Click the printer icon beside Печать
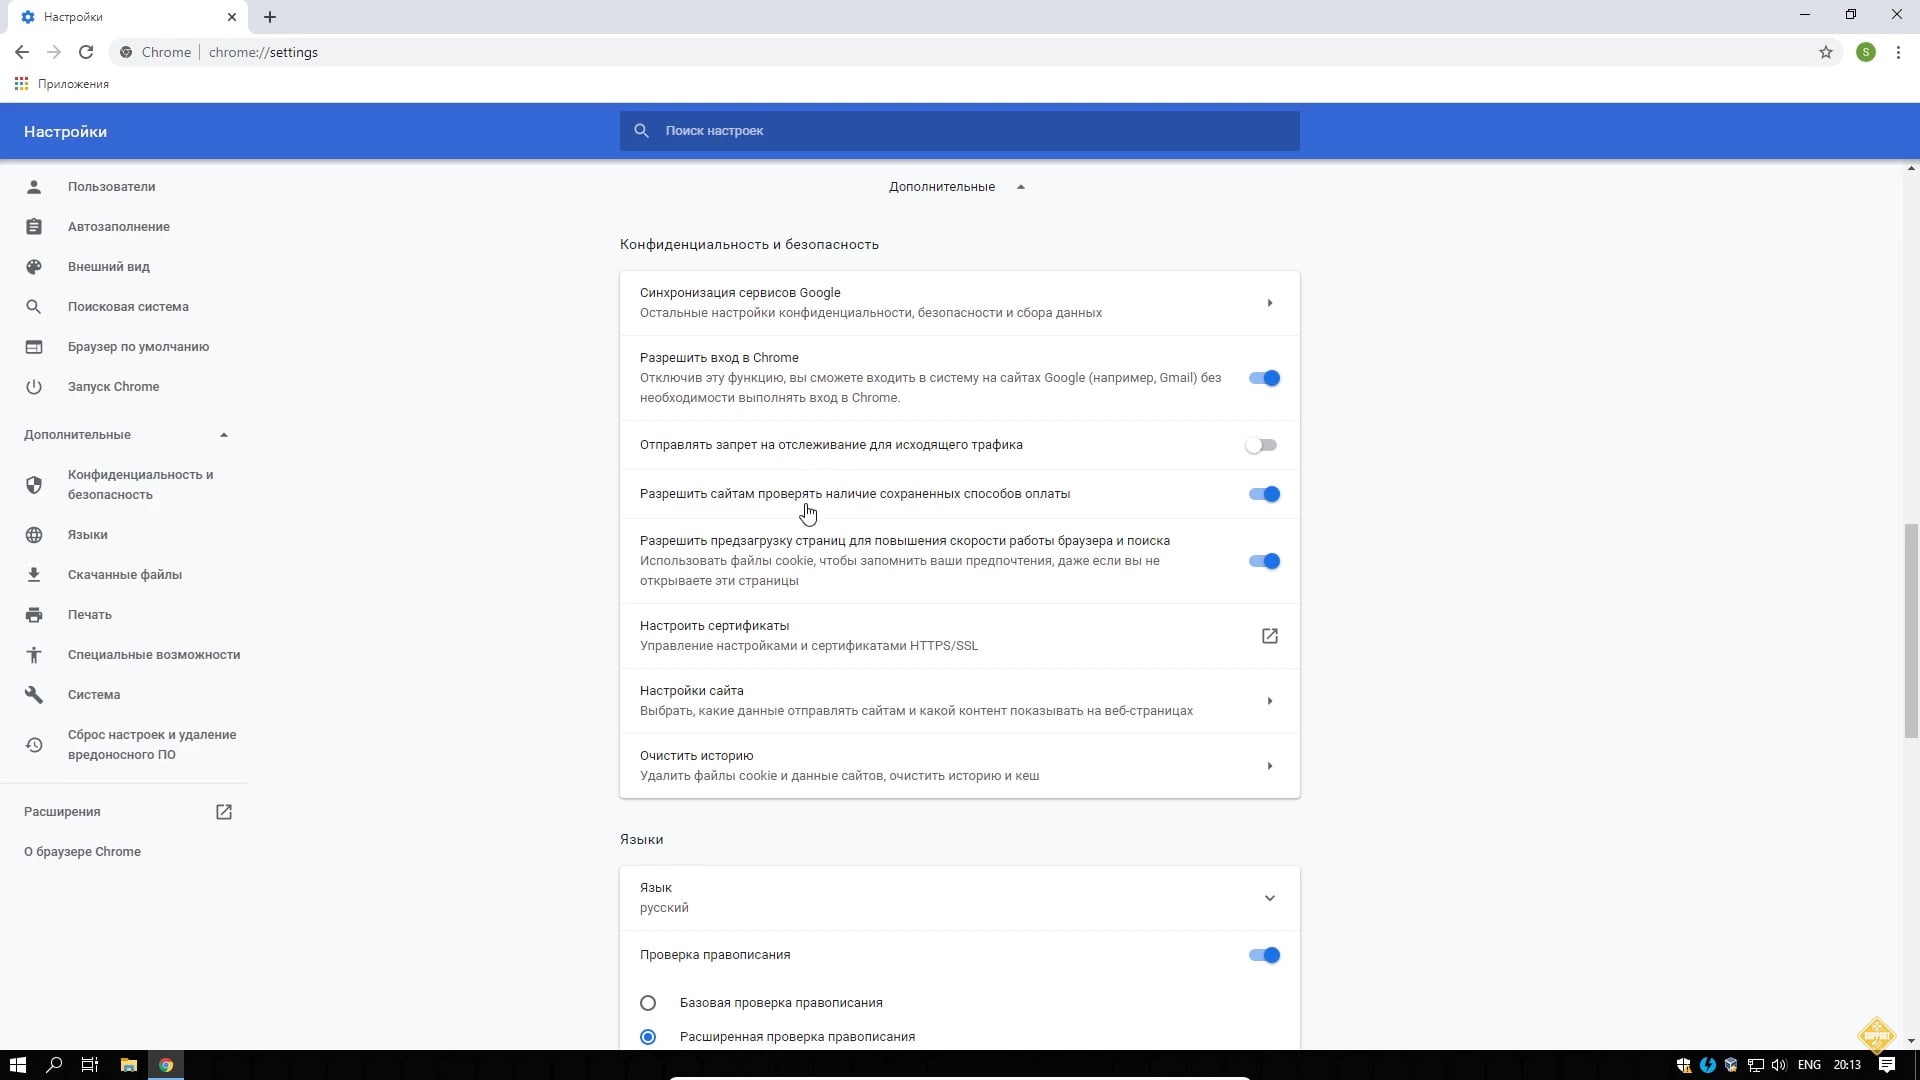Image resolution: width=1920 pixels, height=1080 pixels. [34, 615]
